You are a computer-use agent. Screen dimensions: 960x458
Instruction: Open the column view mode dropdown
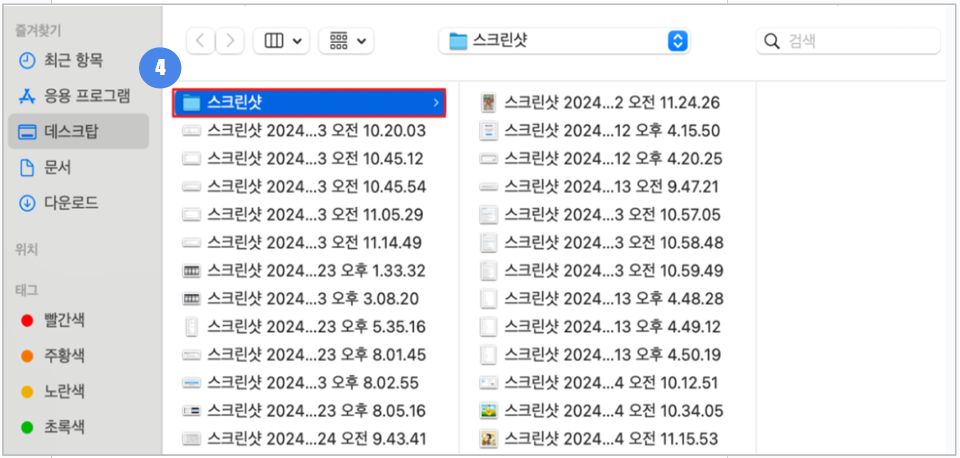click(282, 41)
